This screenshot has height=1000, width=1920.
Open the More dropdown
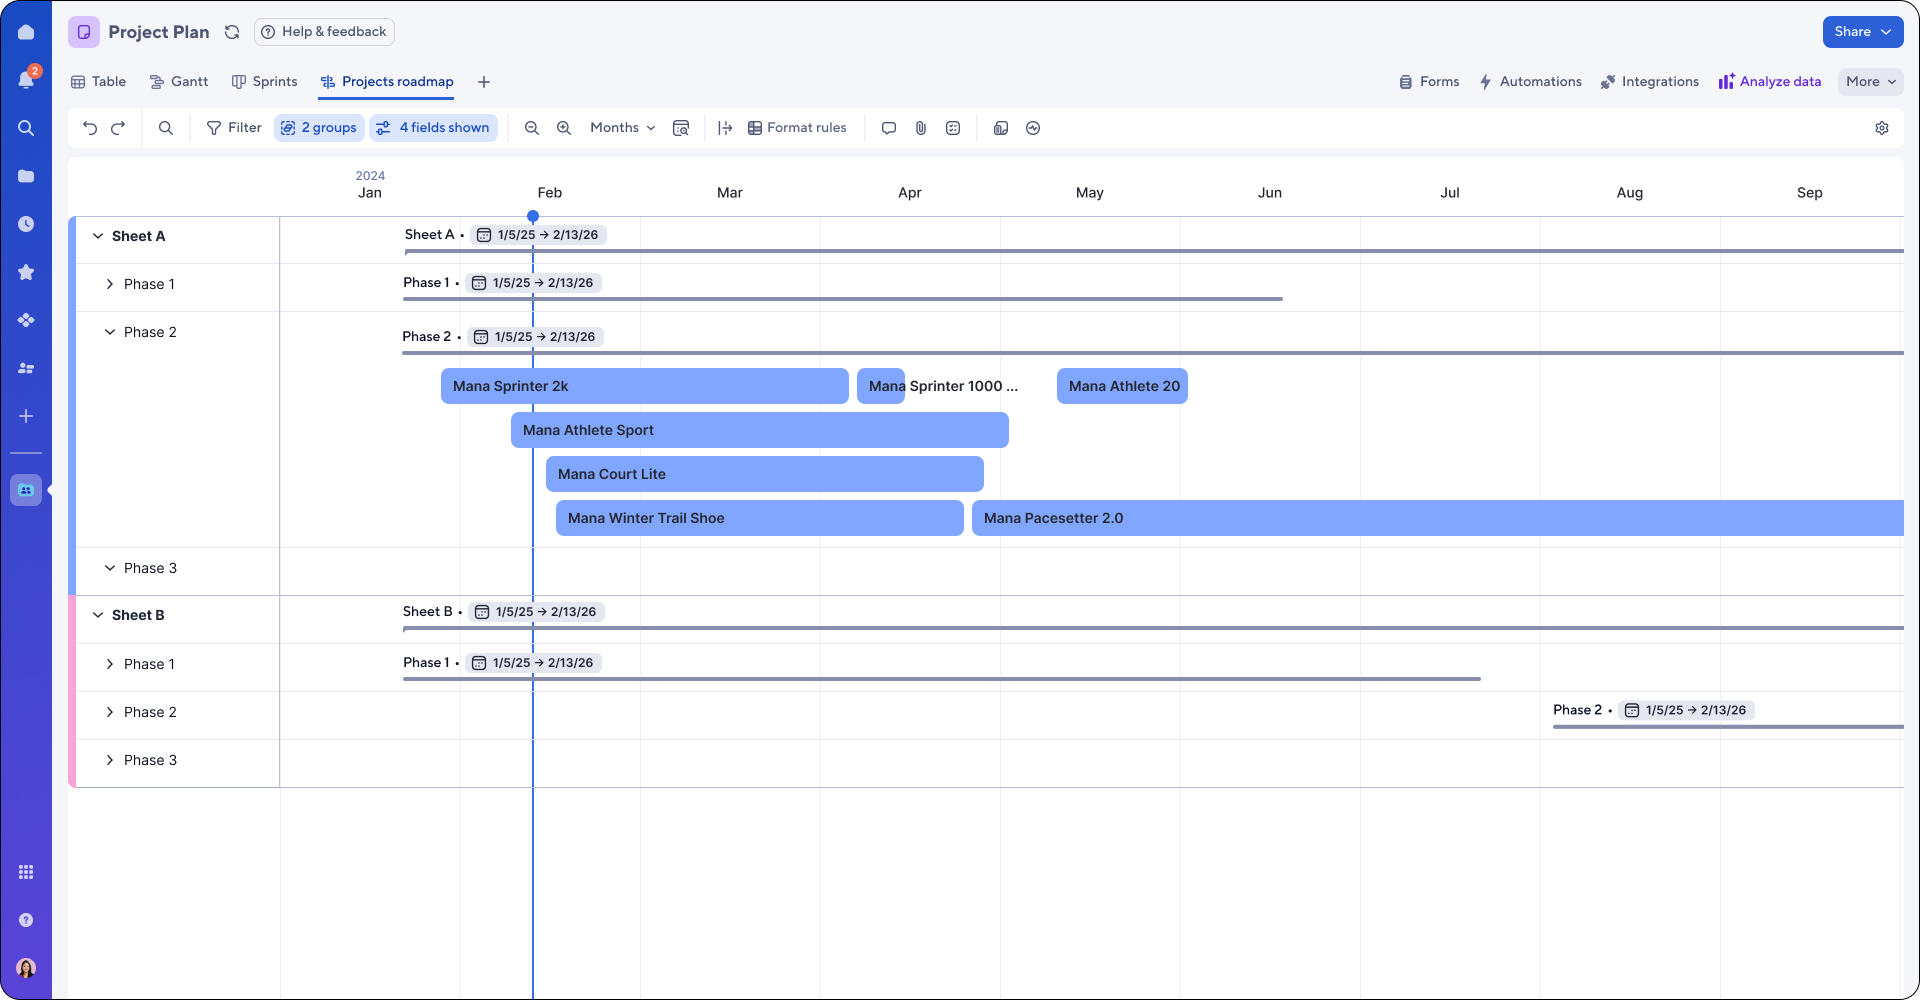coord(1870,82)
